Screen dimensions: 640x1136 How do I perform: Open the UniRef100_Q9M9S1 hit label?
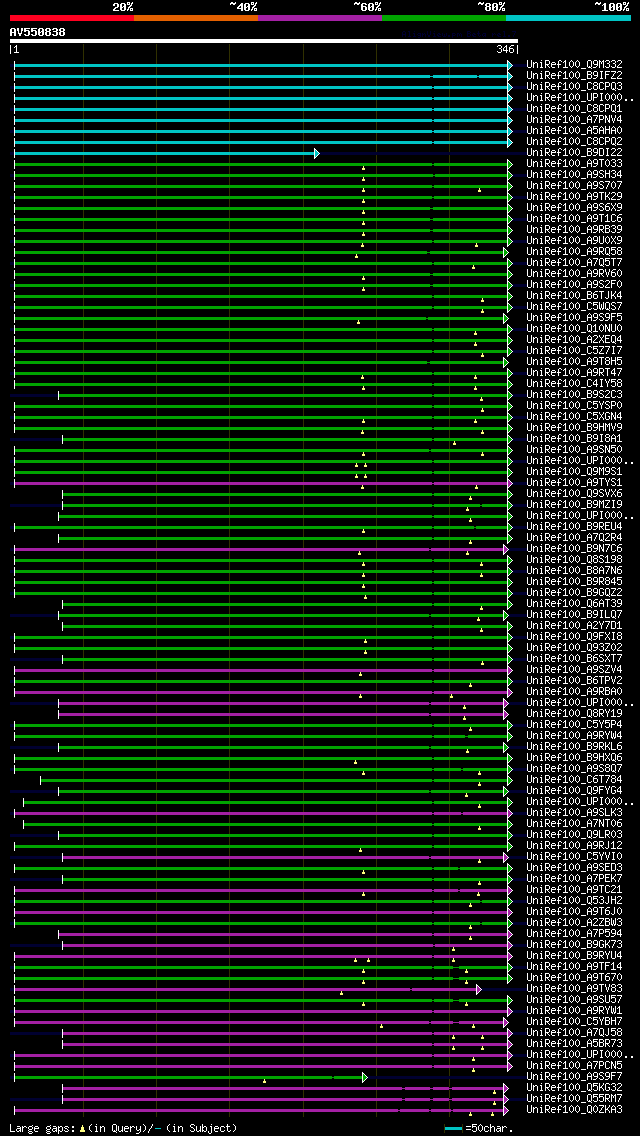[575, 472]
